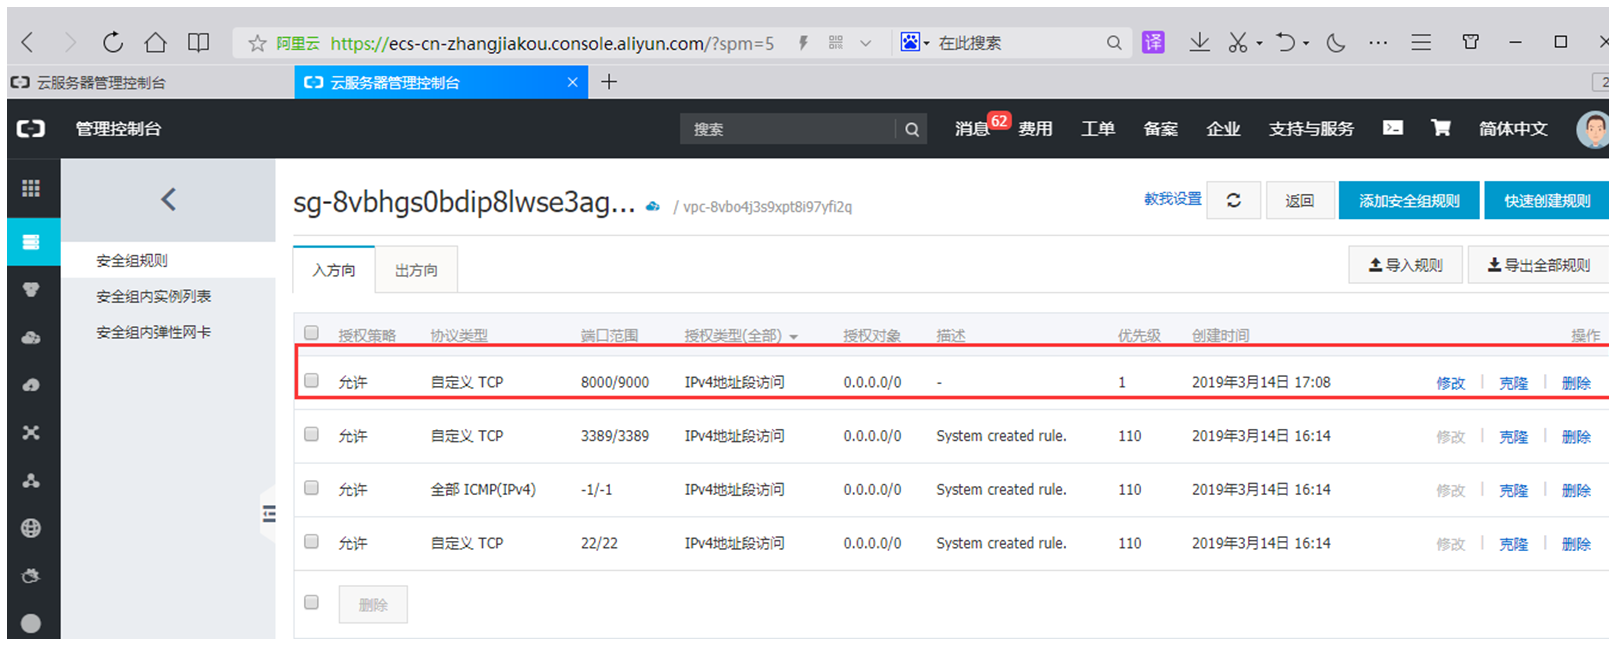Open the 安全组内实例列表 menu item

click(153, 296)
